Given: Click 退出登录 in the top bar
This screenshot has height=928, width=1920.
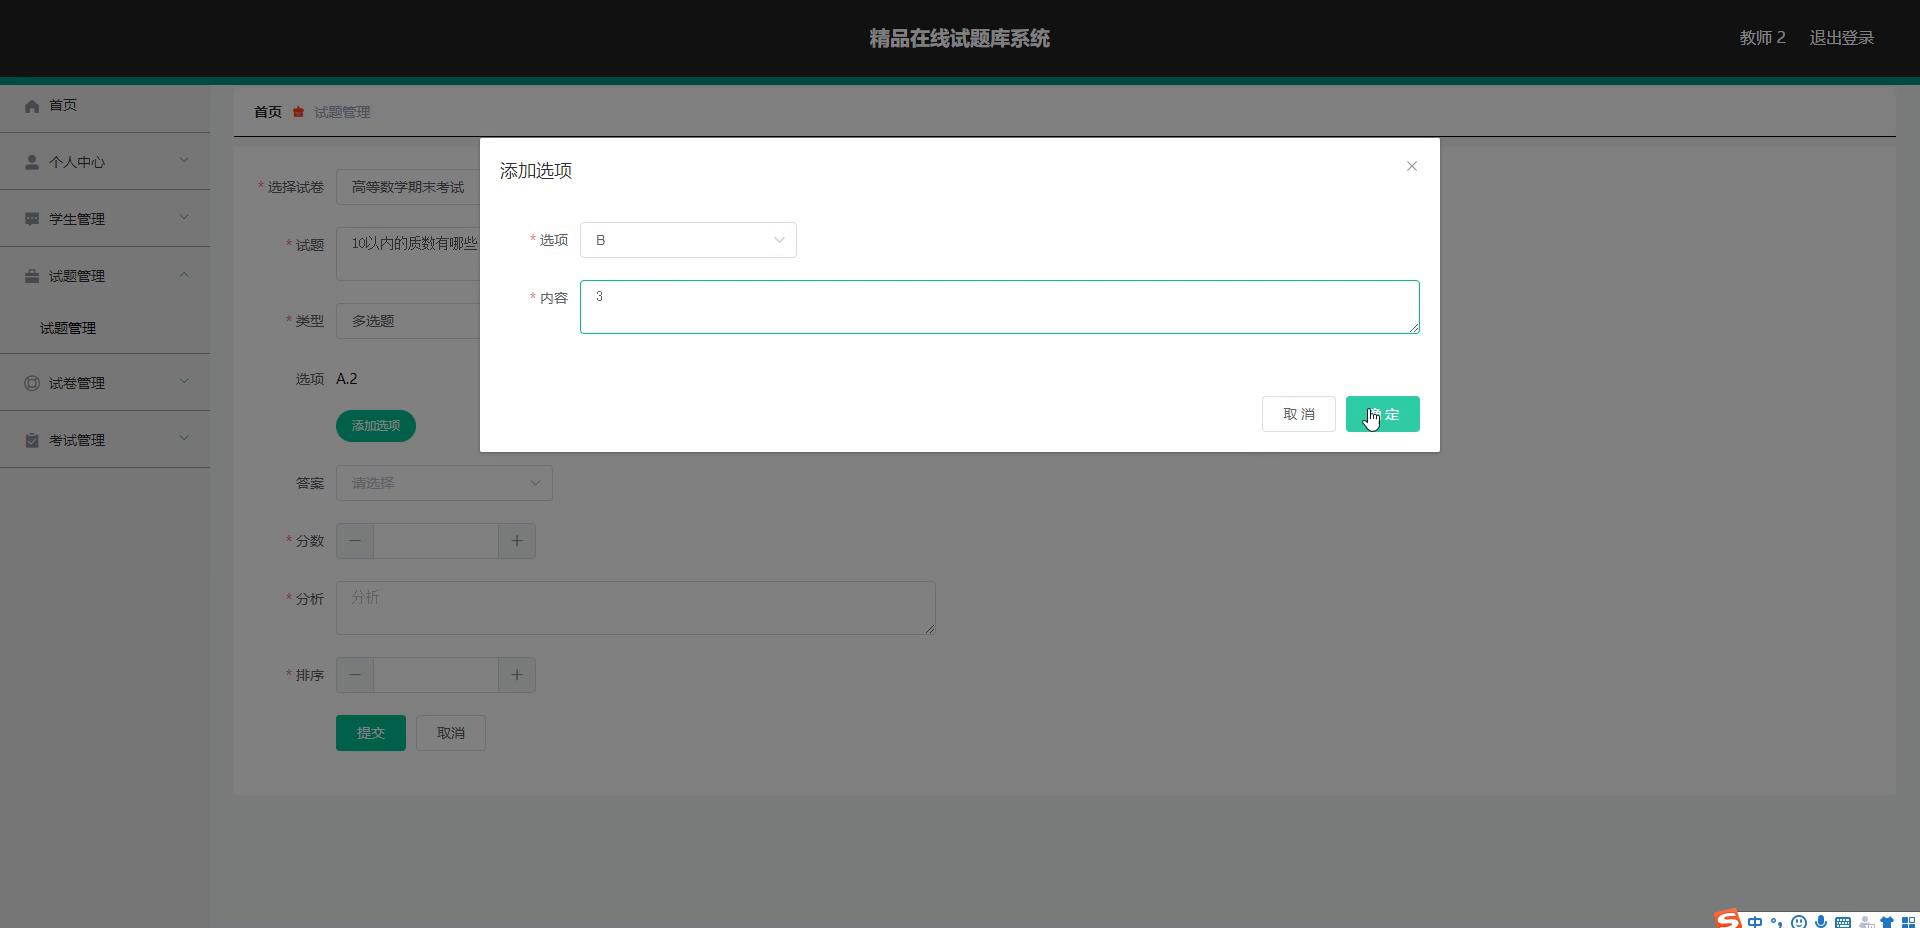Looking at the screenshot, I should click(1841, 38).
